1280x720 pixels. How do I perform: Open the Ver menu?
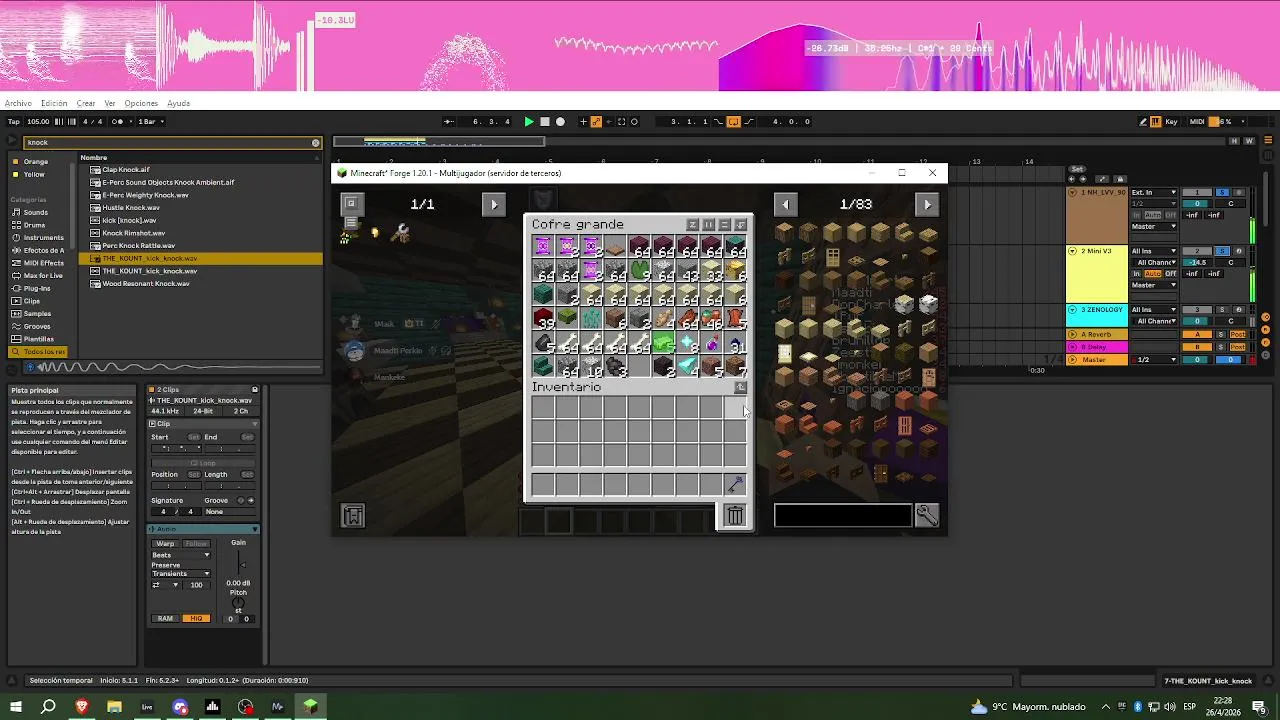pos(110,103)
